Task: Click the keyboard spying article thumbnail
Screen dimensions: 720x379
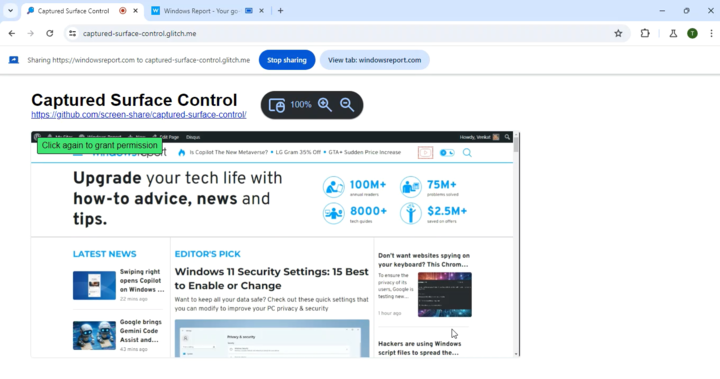Action: pyautogui.click(x=444, y=294)
